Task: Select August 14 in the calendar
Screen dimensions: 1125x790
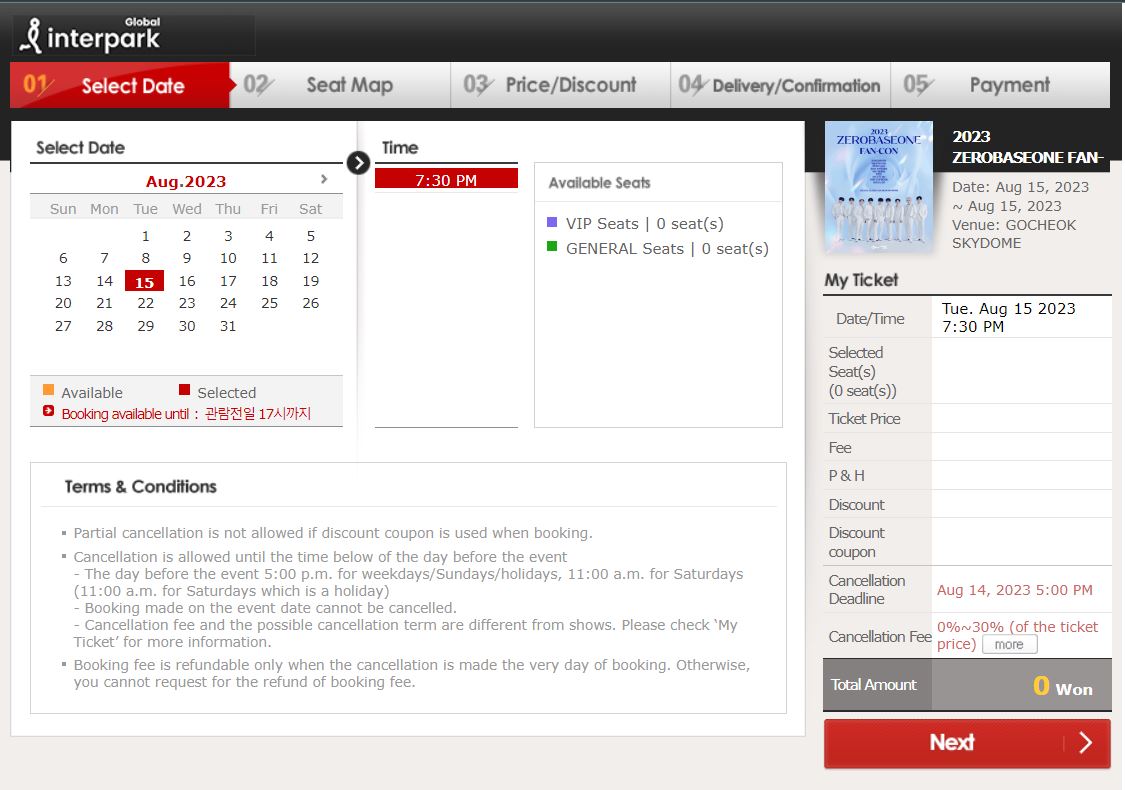Action: [105, 281]
